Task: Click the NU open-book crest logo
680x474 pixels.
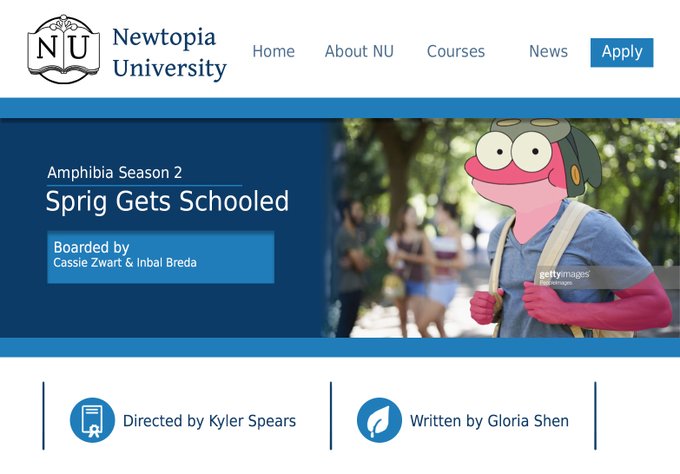Action: tap(63, 49)
